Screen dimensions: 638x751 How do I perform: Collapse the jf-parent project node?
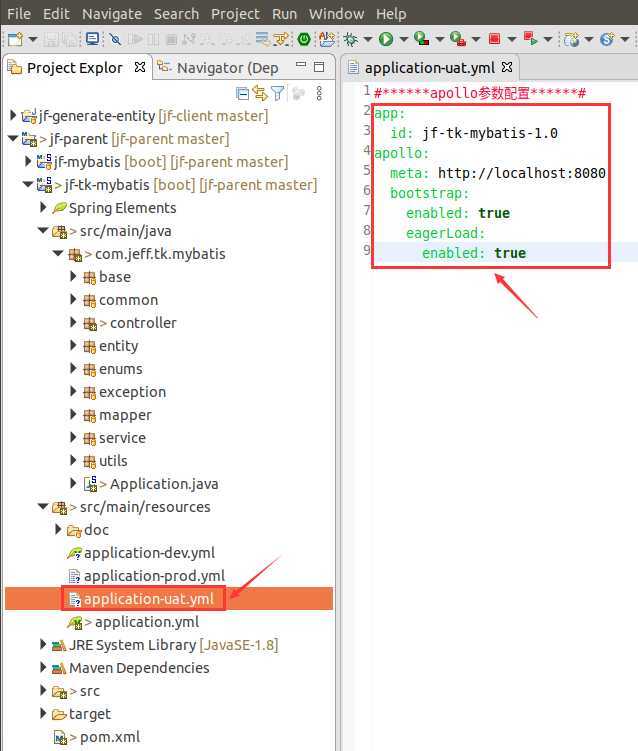(13, 138)
